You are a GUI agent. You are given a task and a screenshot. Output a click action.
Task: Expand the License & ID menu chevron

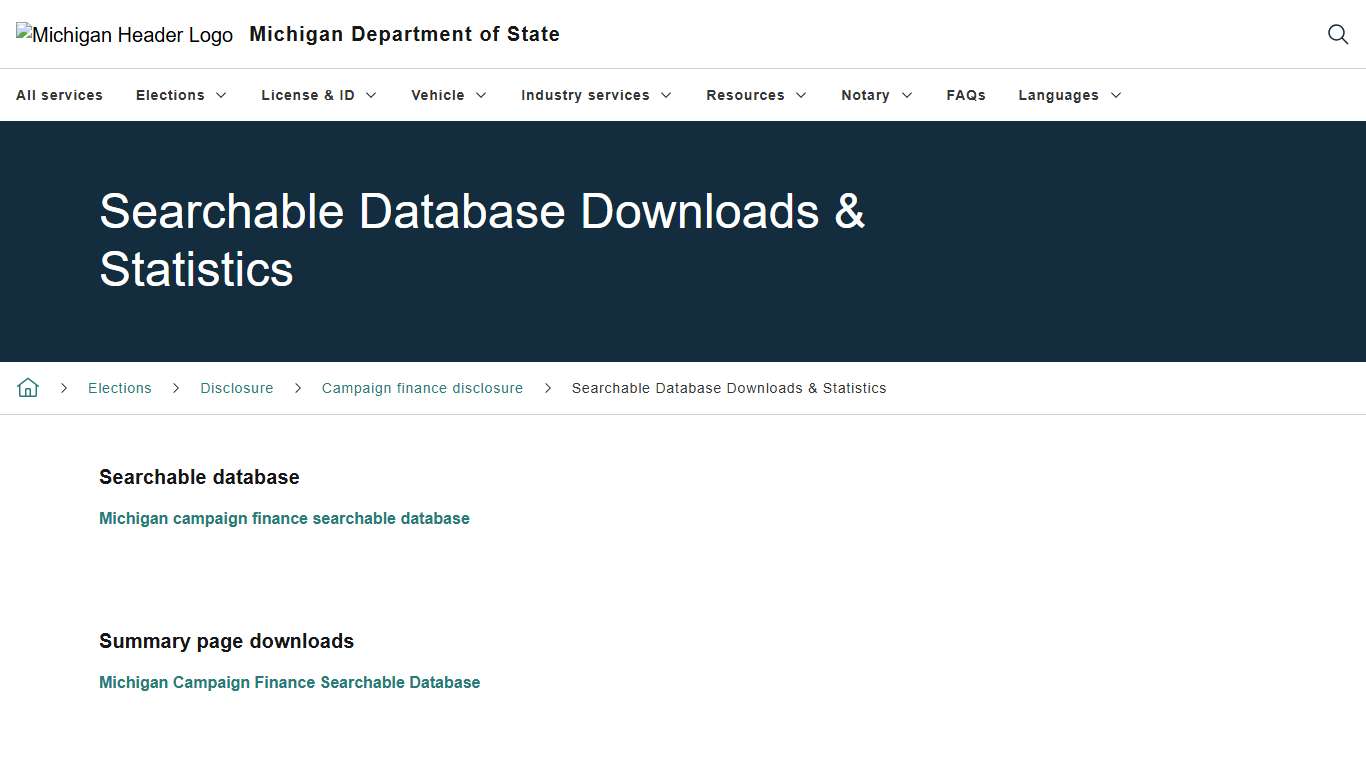click(x=371, y=95)
